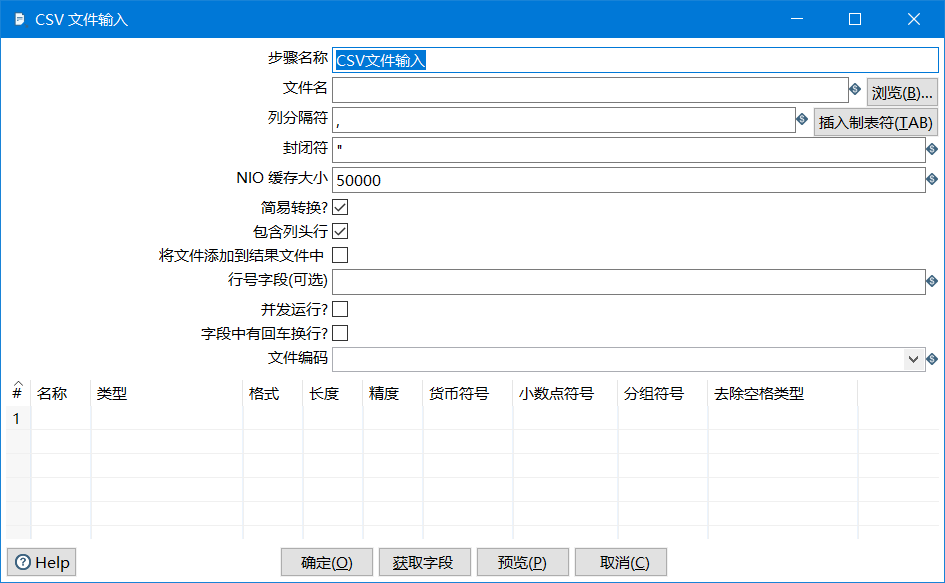Uncheck the 包含列头行 checkbox
Viewport: 945px width, 583px height.
(341, 232)
